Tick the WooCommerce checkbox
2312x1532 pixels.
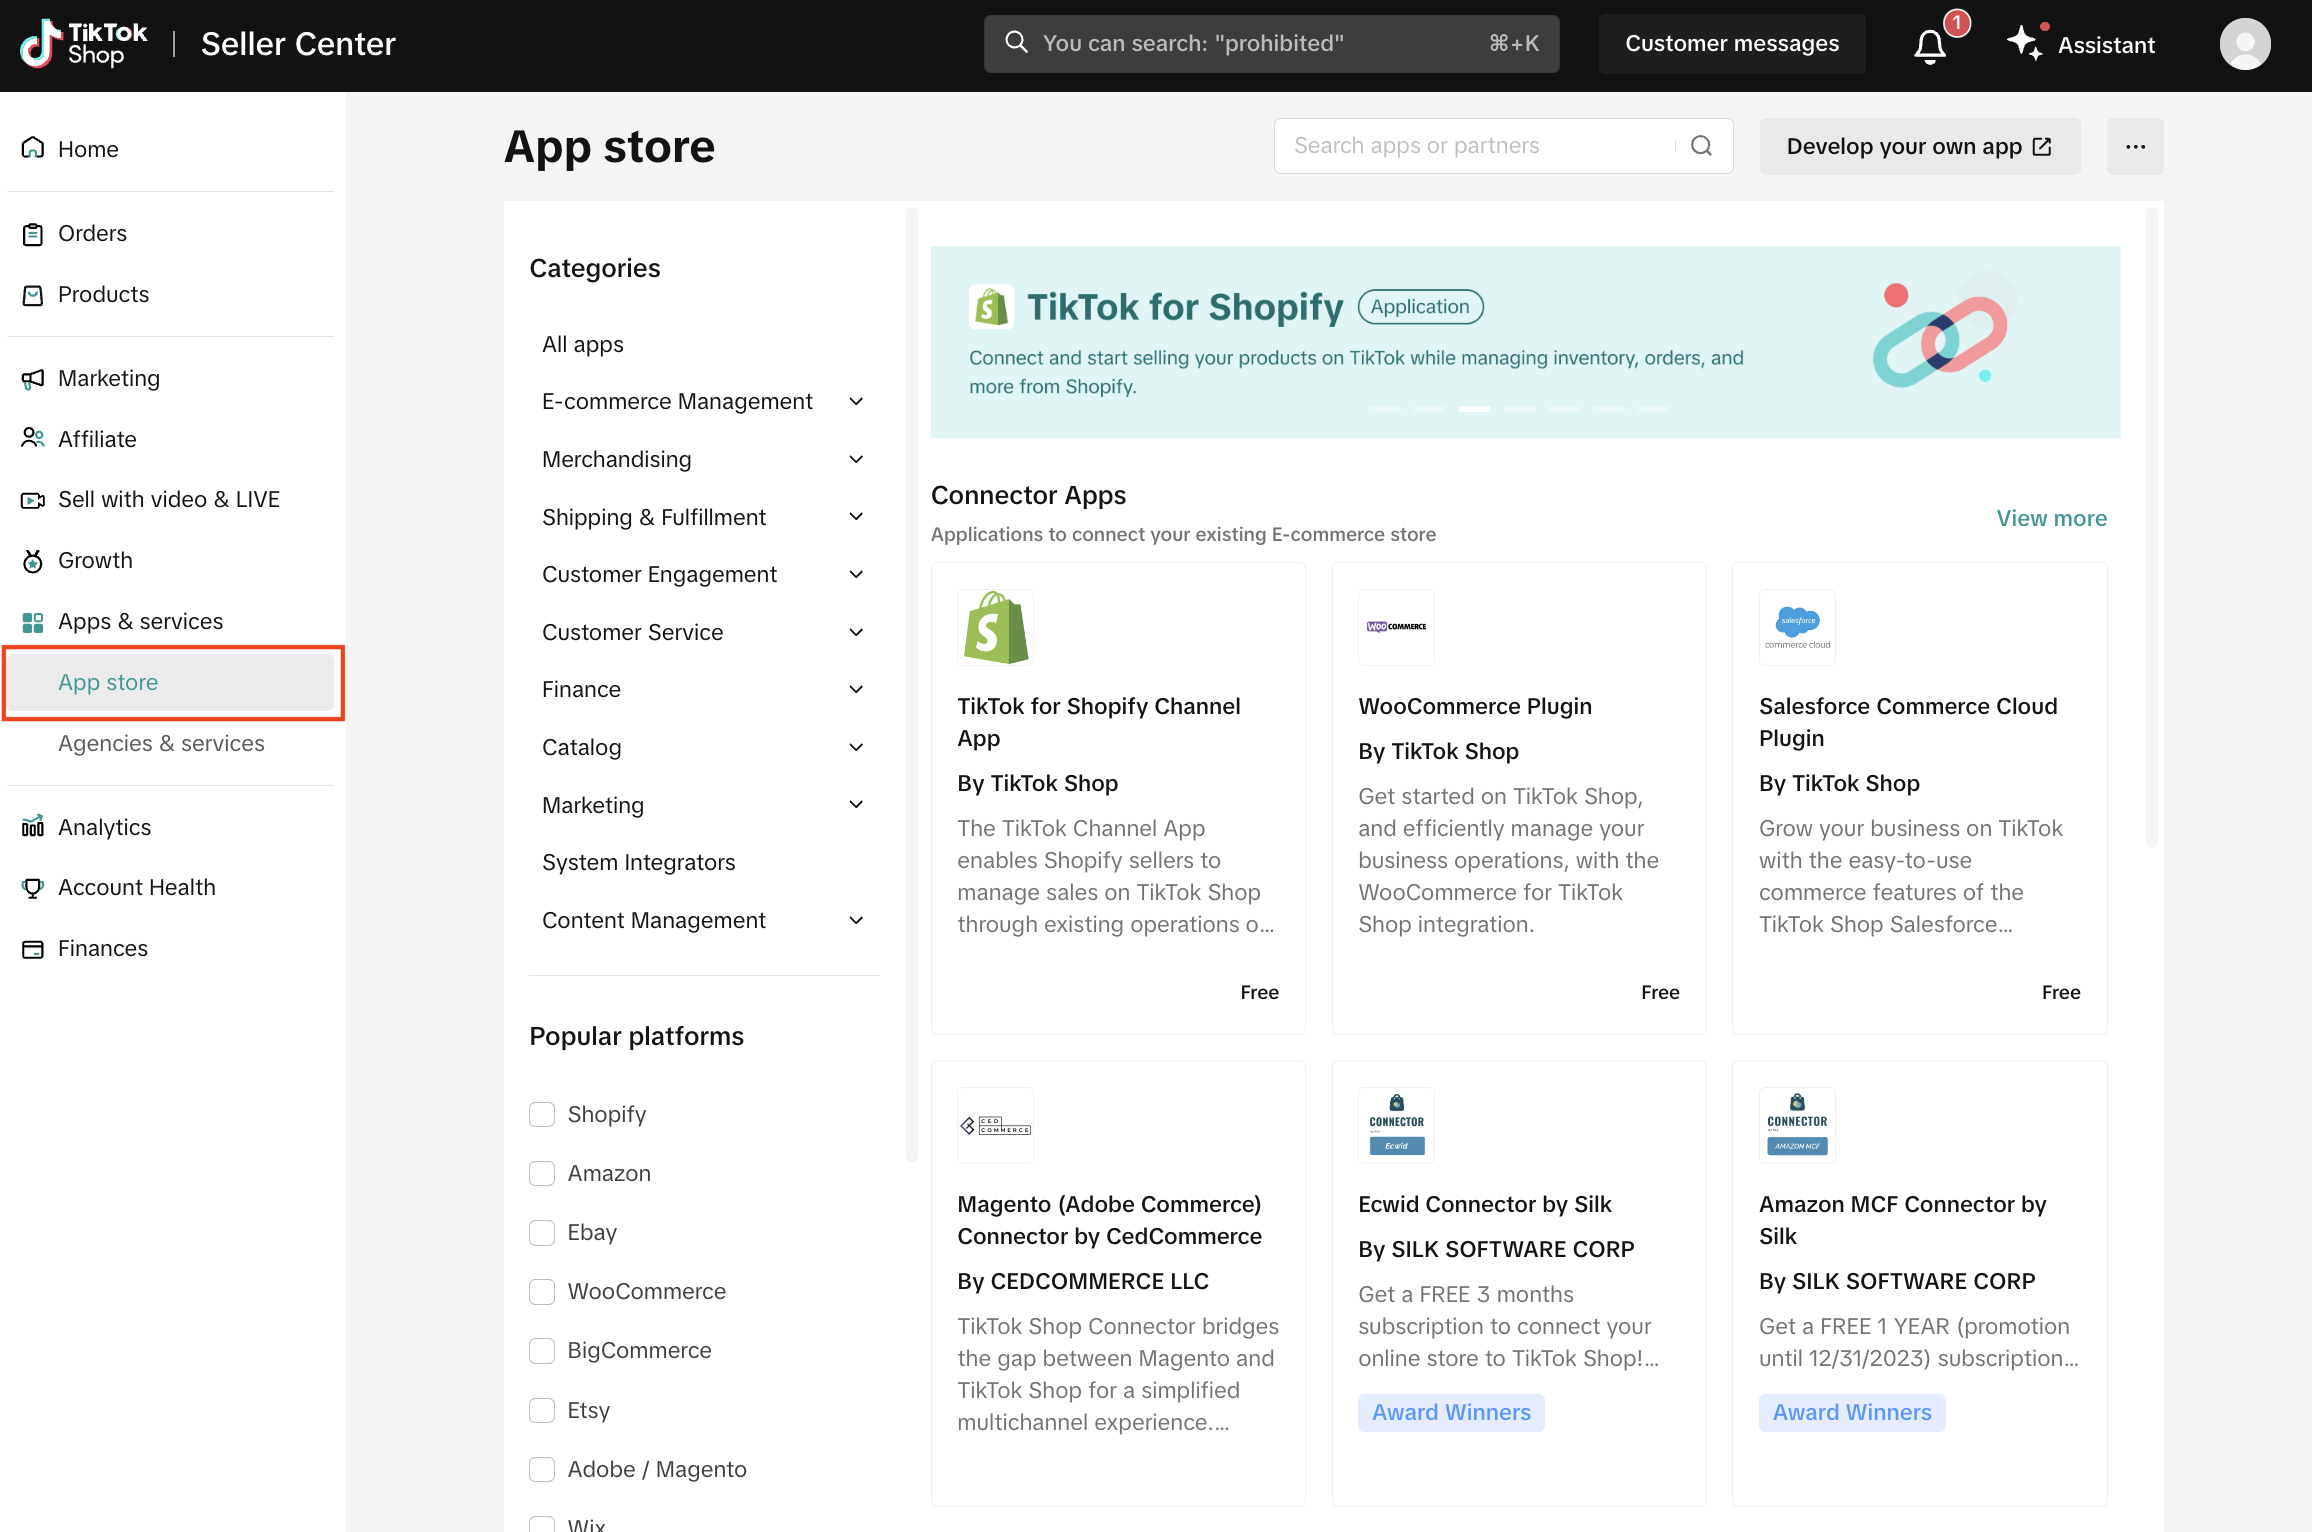542,1291
